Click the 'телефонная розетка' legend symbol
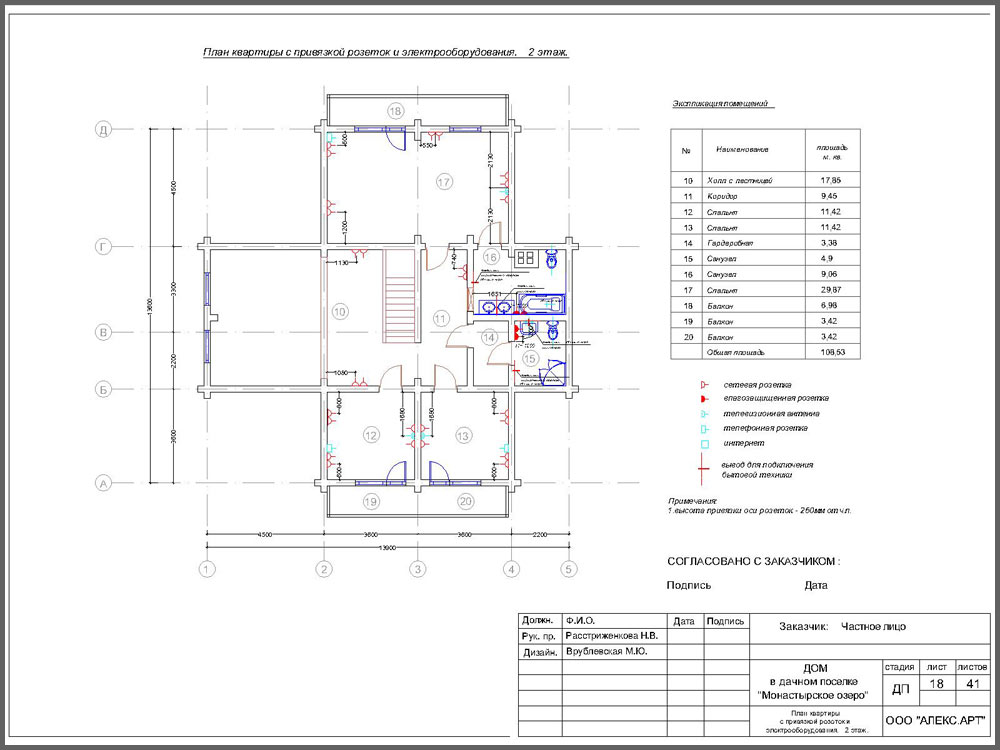The height and width of the screenshot is (750, 1000). (704, 429)
